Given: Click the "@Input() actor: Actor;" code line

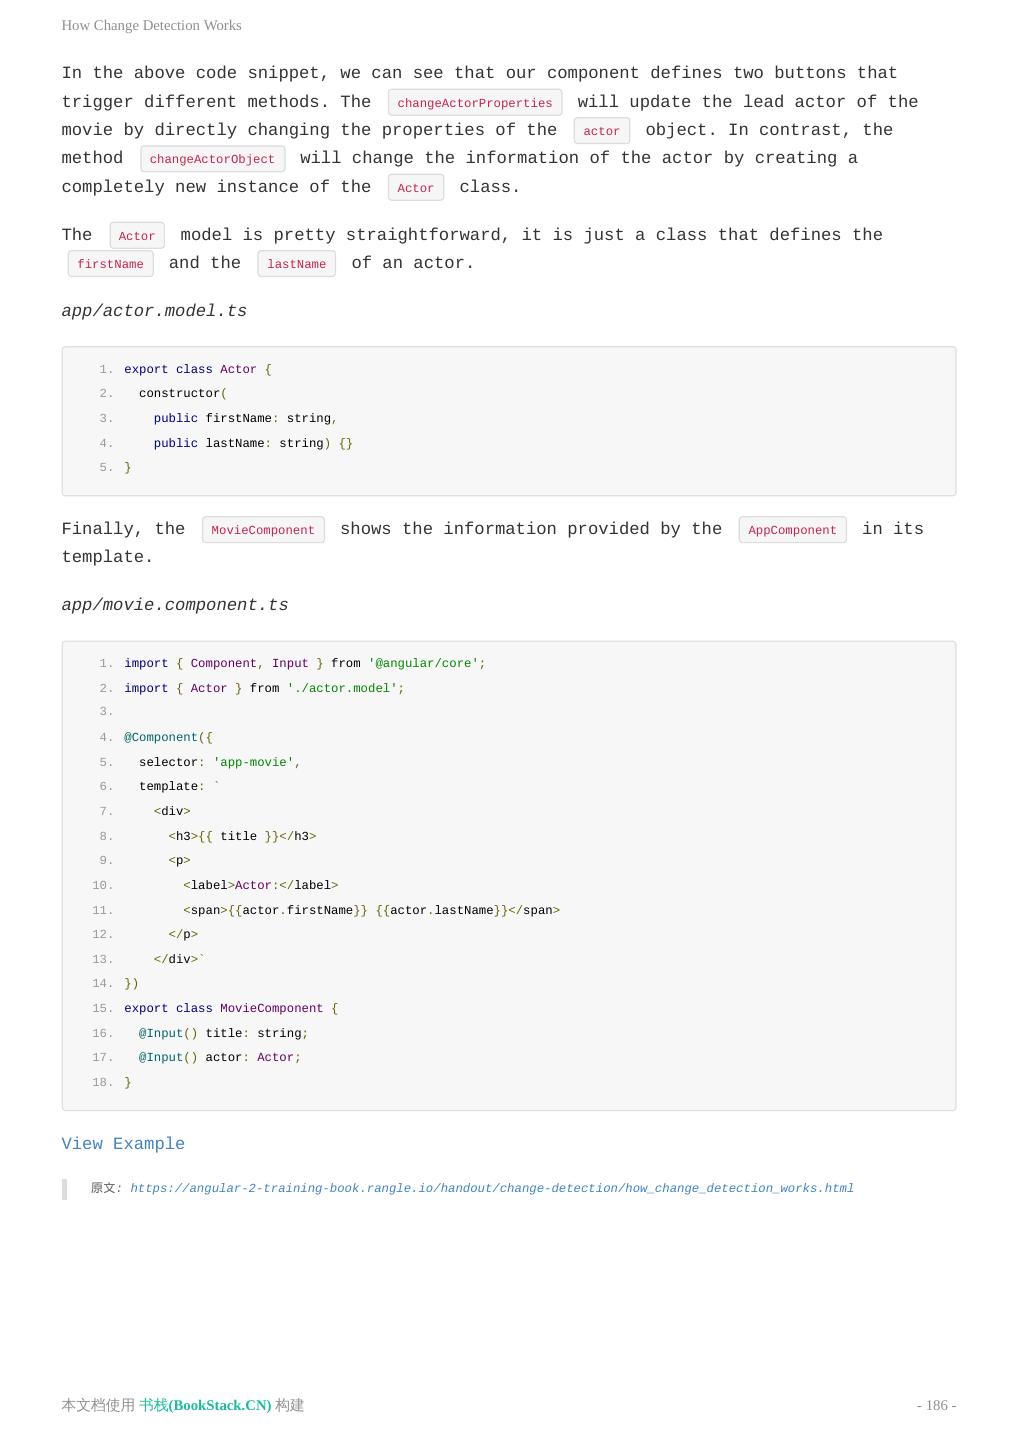Looking at the screenshot, I should click(219, 1057).
